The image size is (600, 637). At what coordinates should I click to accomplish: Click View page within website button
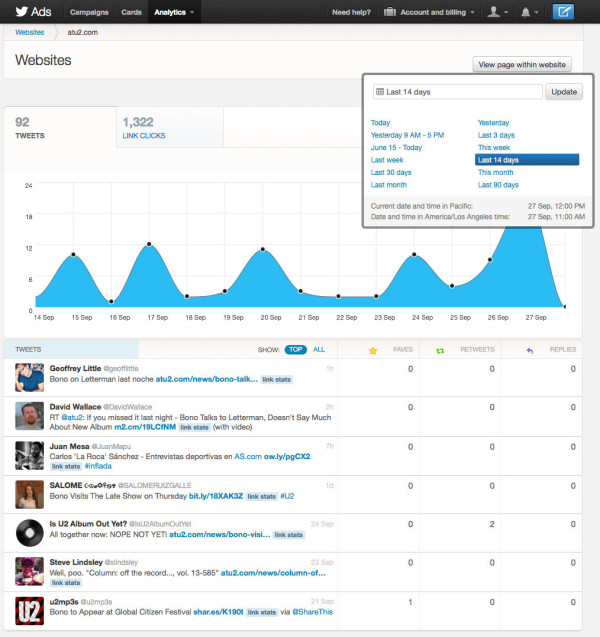click(x=522, y=65)
